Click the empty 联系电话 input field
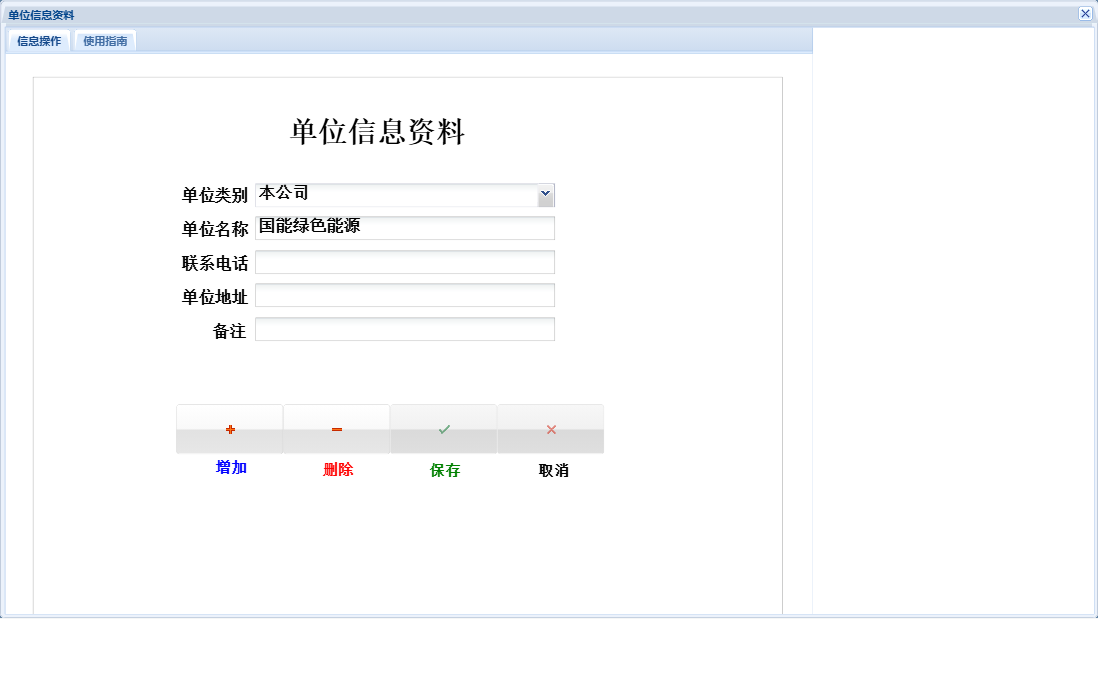Viewport: 1098px width, 687px height. pyautogui.click(x=404, y=261)
